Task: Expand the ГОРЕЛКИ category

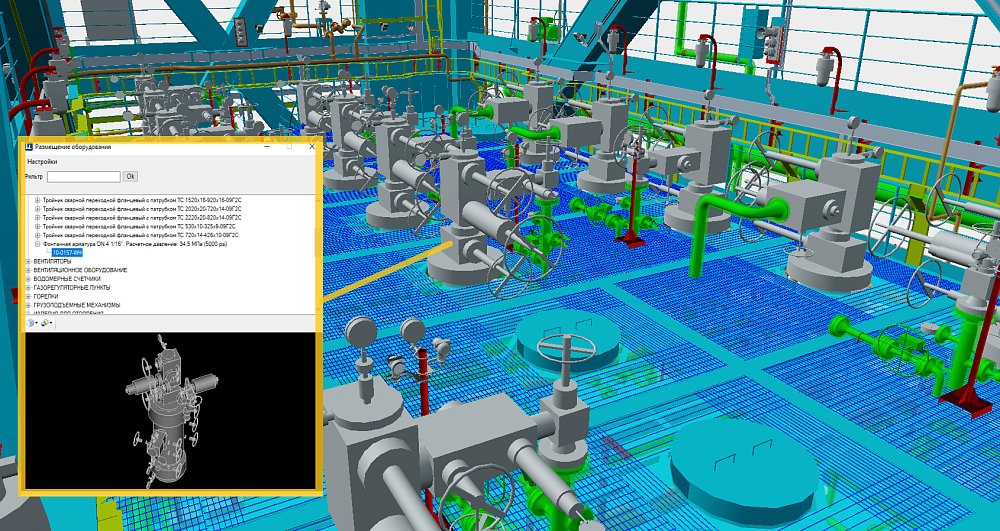Action: tap(27, 296)
